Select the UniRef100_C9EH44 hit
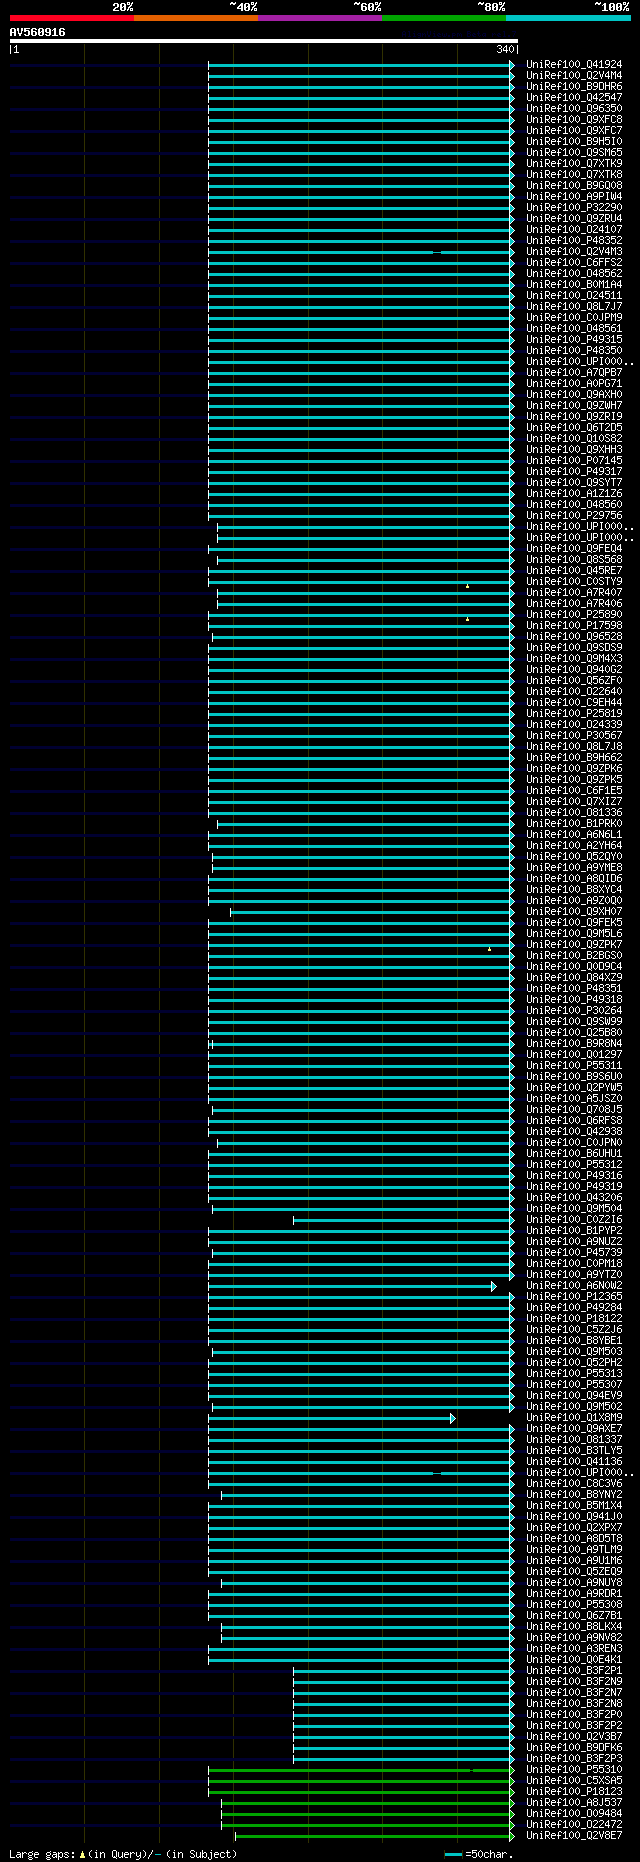This screenshot has width=640, height=1862. 574,702
